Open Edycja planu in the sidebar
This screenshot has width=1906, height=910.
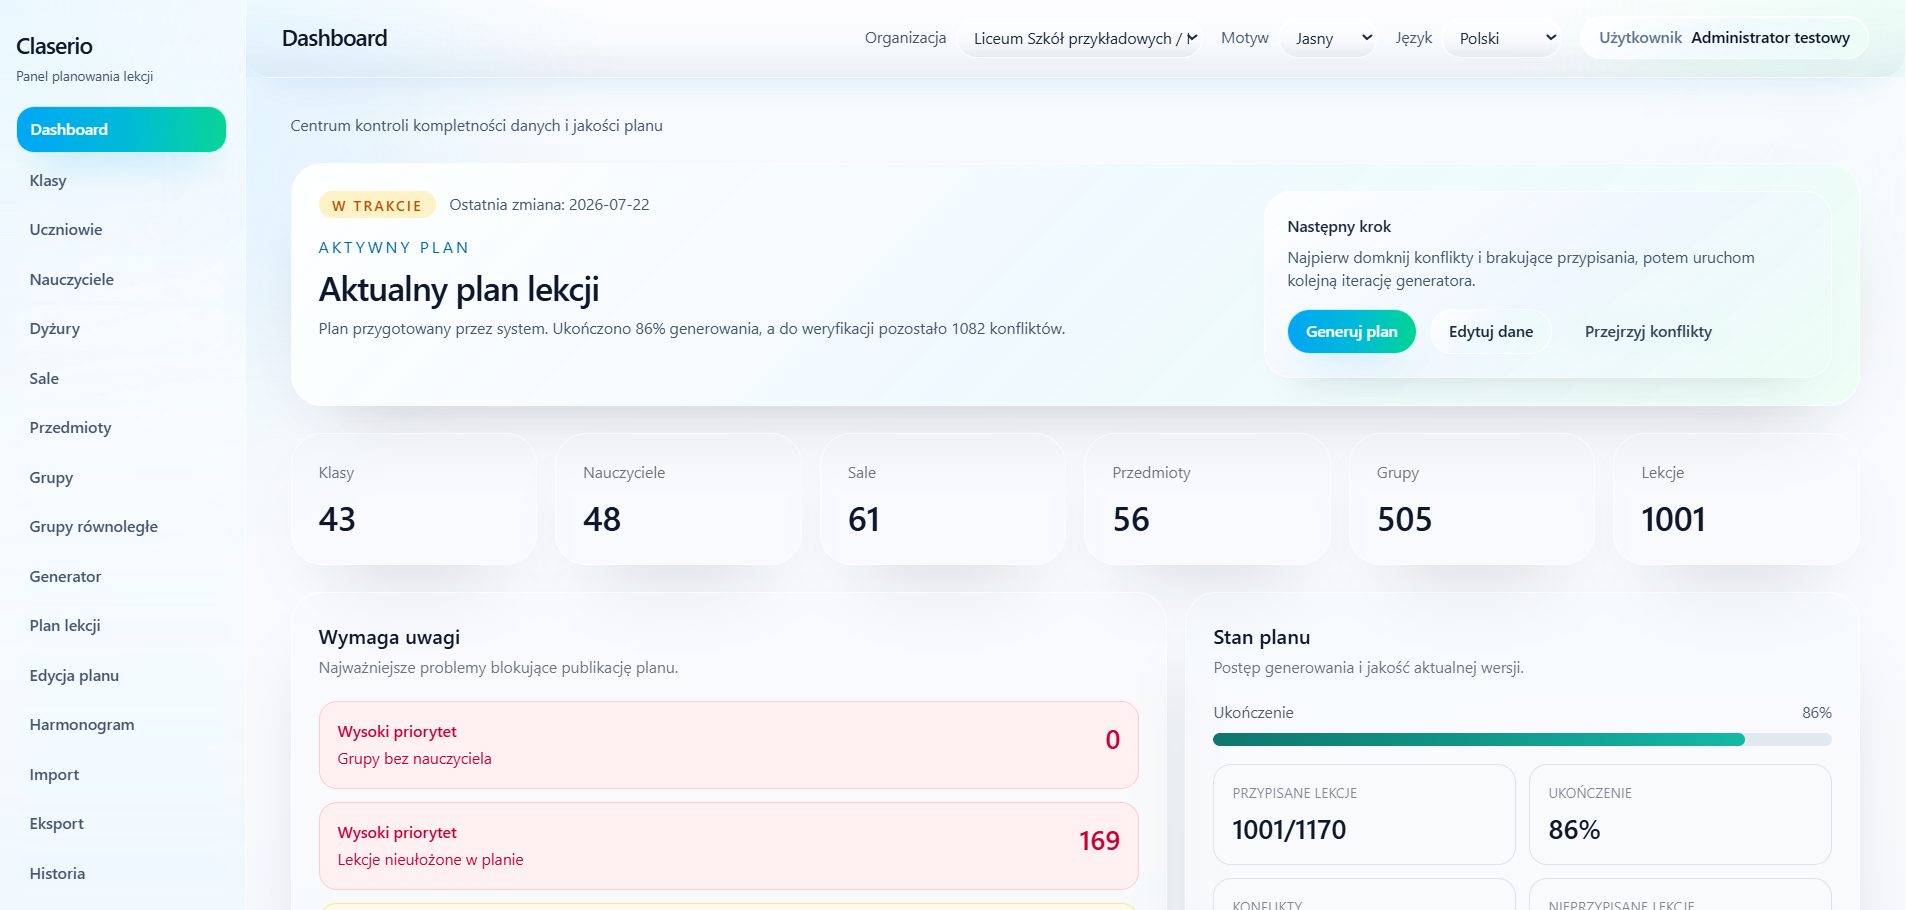click(x=121, y=676)
